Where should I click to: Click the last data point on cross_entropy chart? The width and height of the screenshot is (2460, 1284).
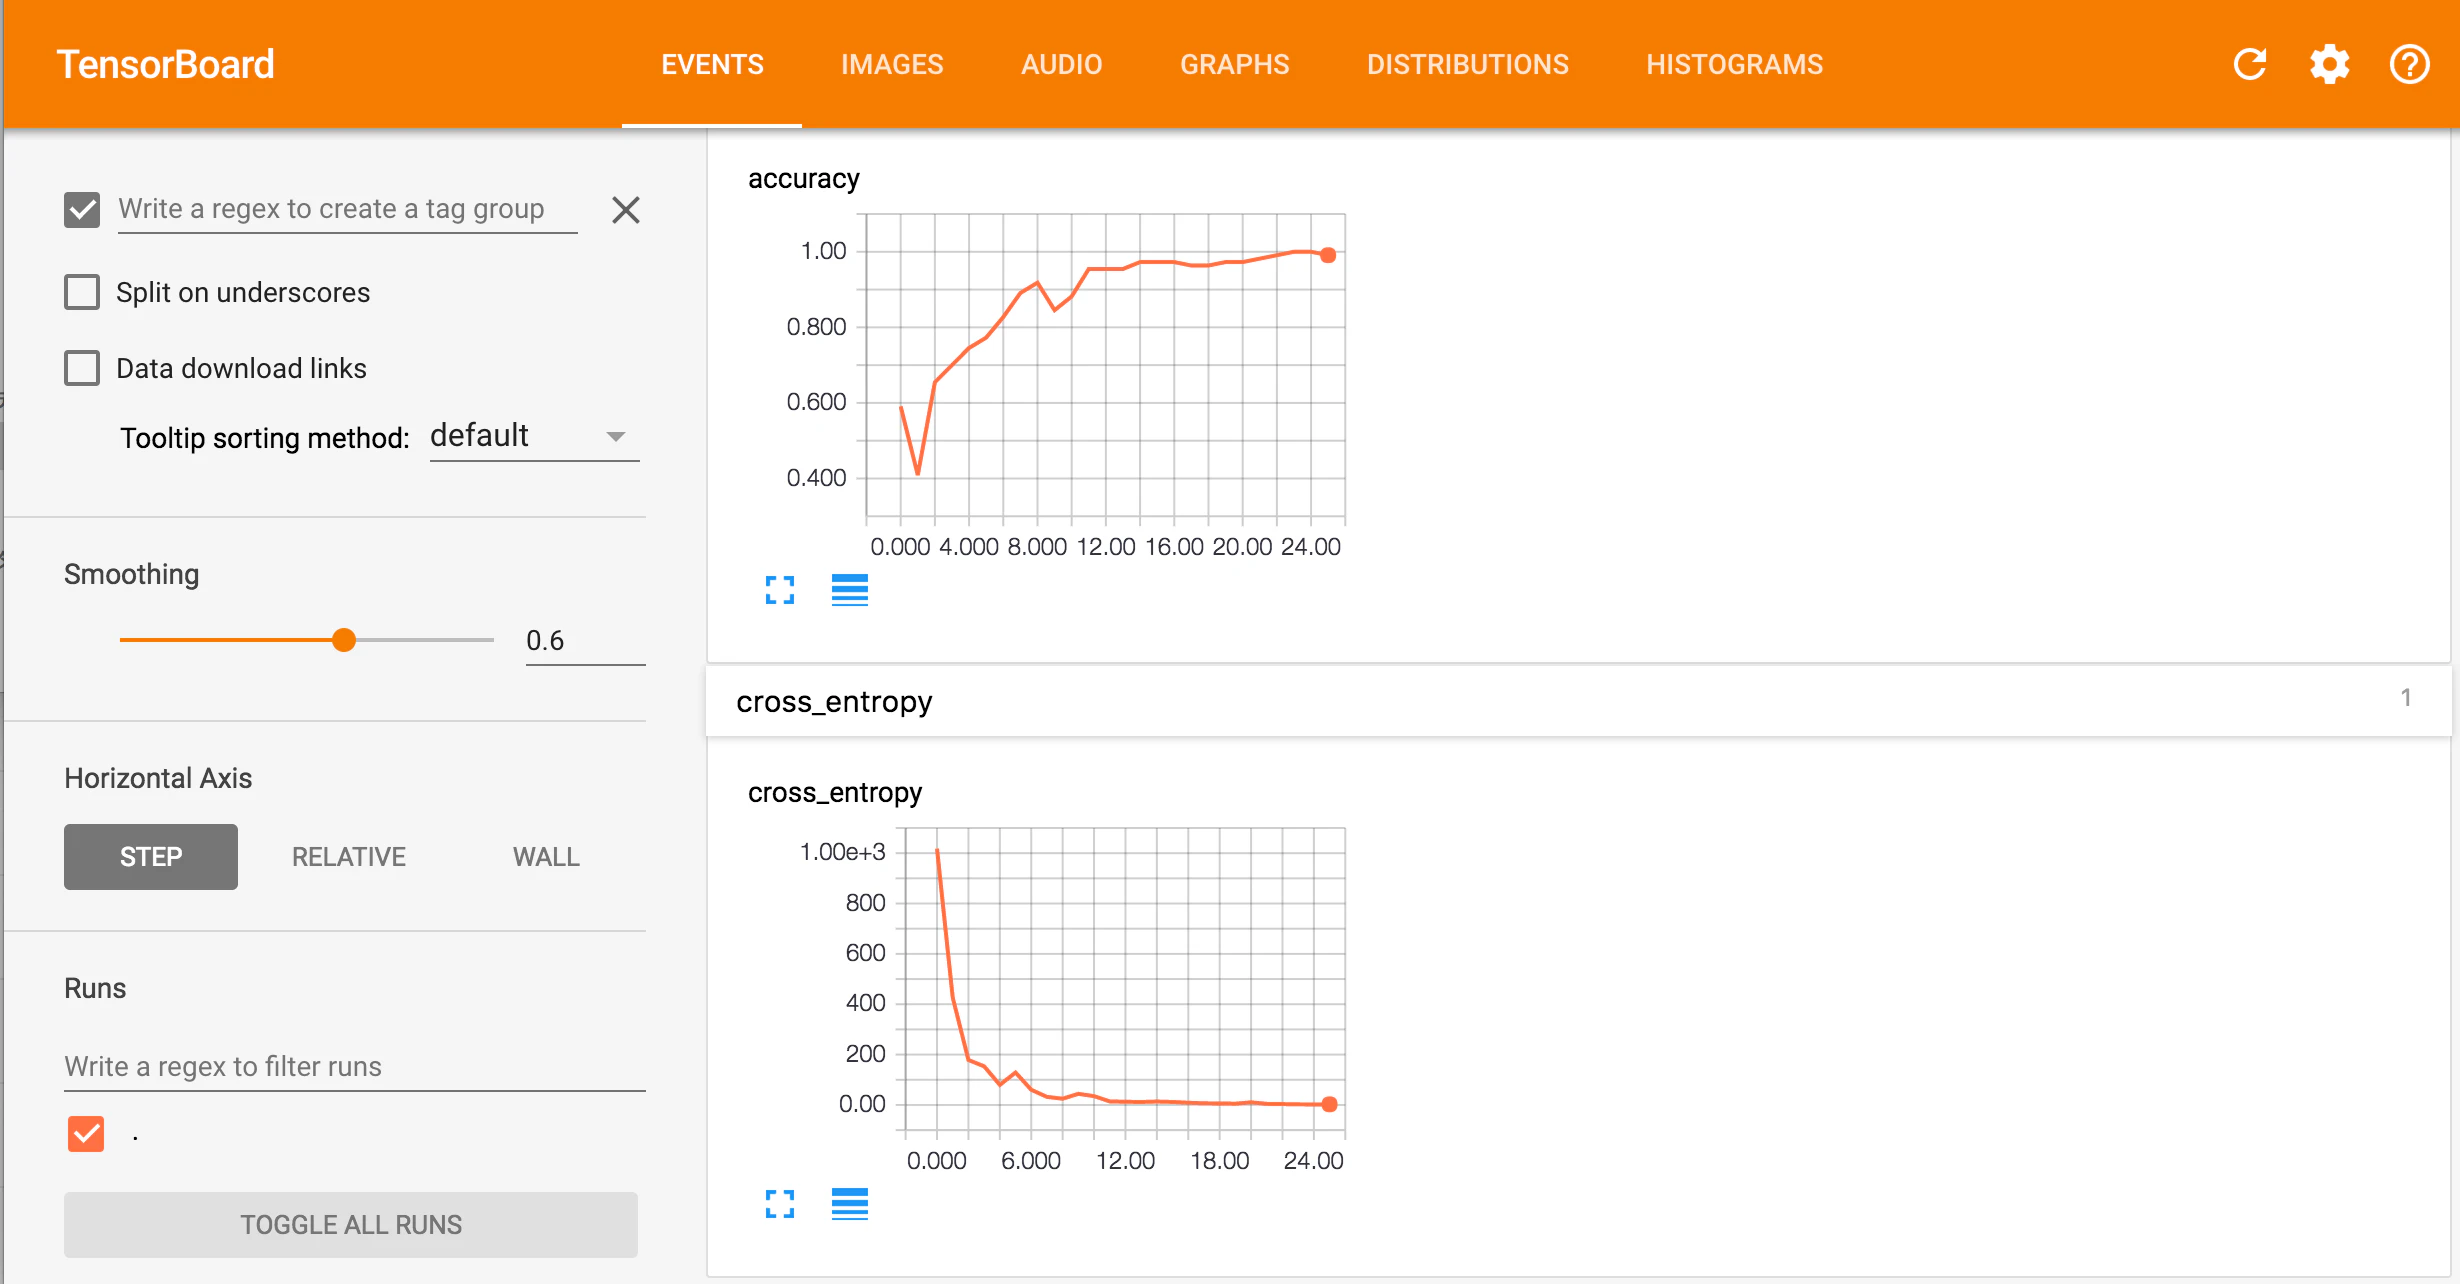click(x=1329, y=1104)
